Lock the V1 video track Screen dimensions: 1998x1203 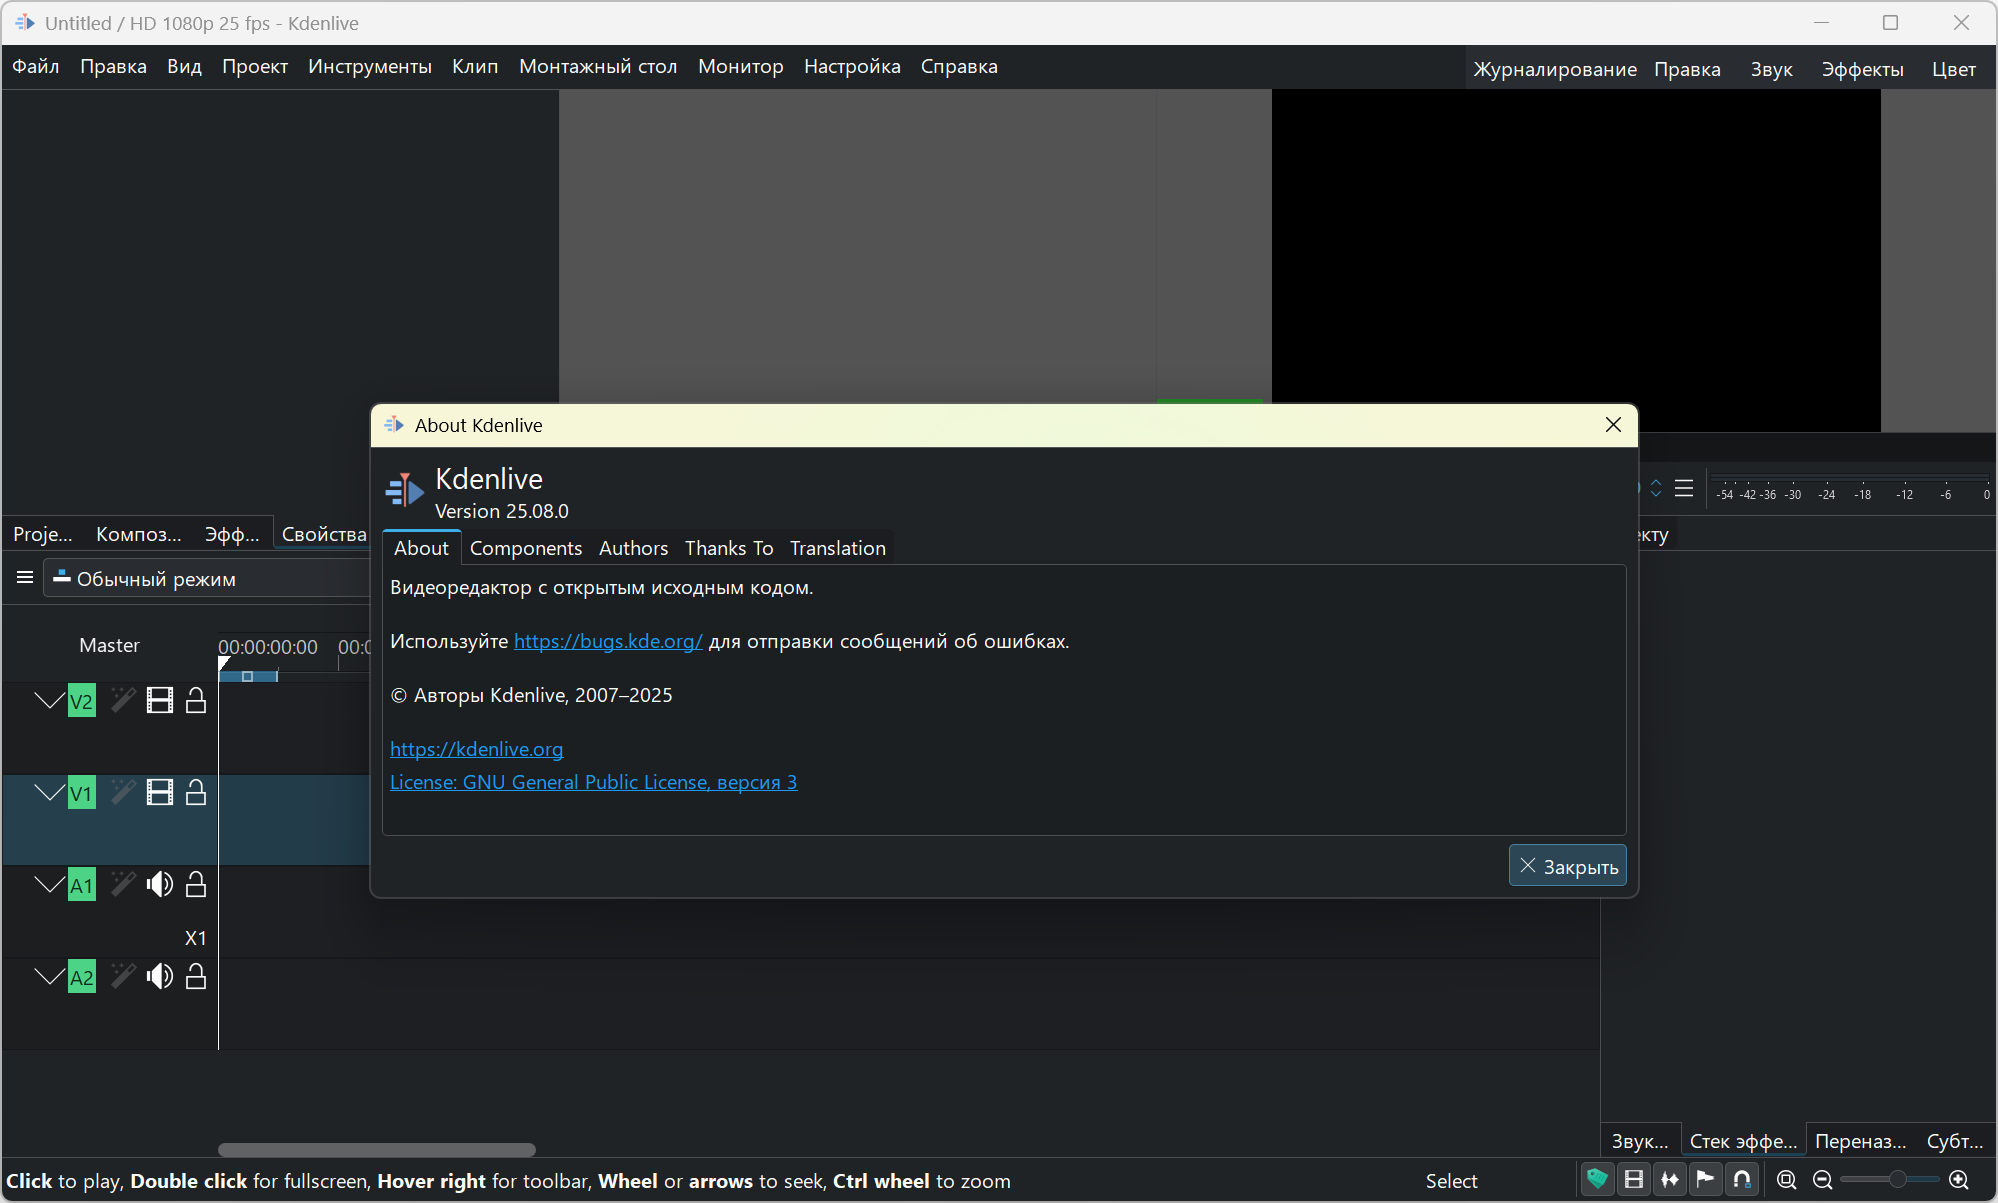(x=196, y=793)
